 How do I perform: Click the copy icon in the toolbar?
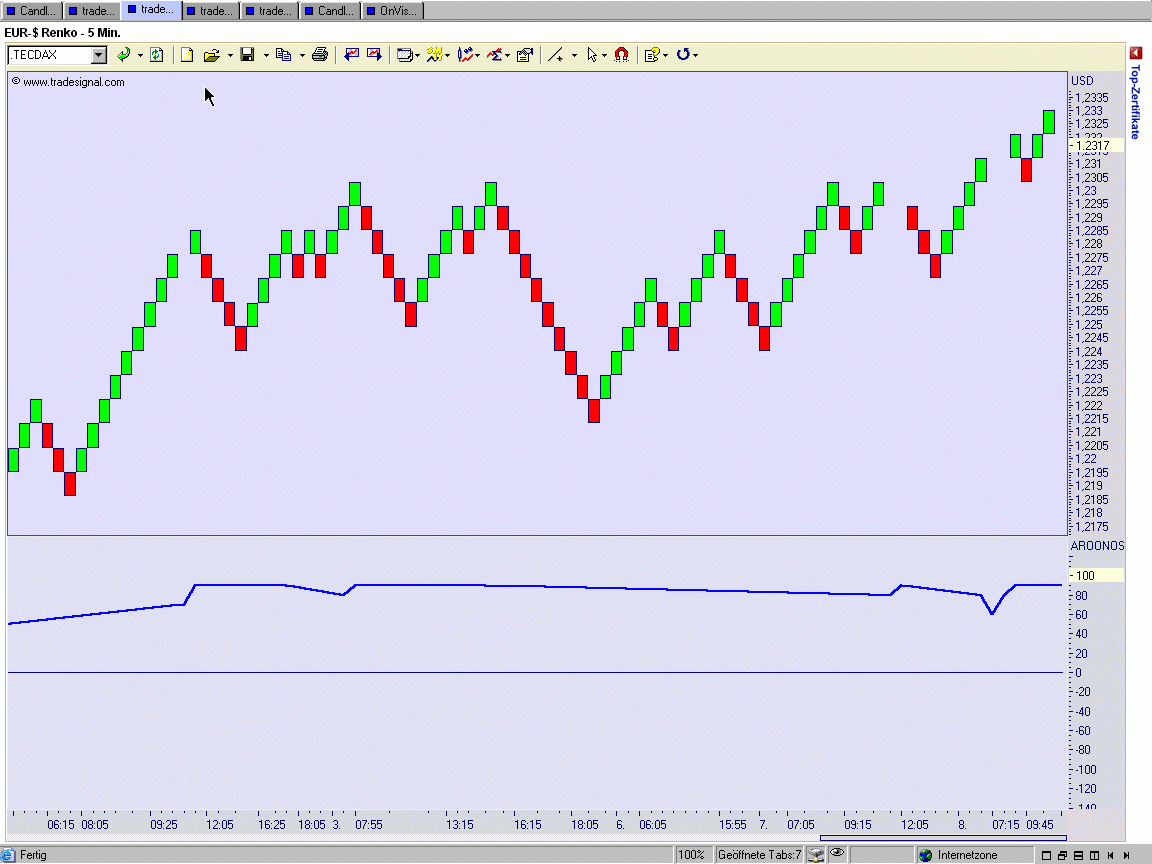click(x=283, y=55)
